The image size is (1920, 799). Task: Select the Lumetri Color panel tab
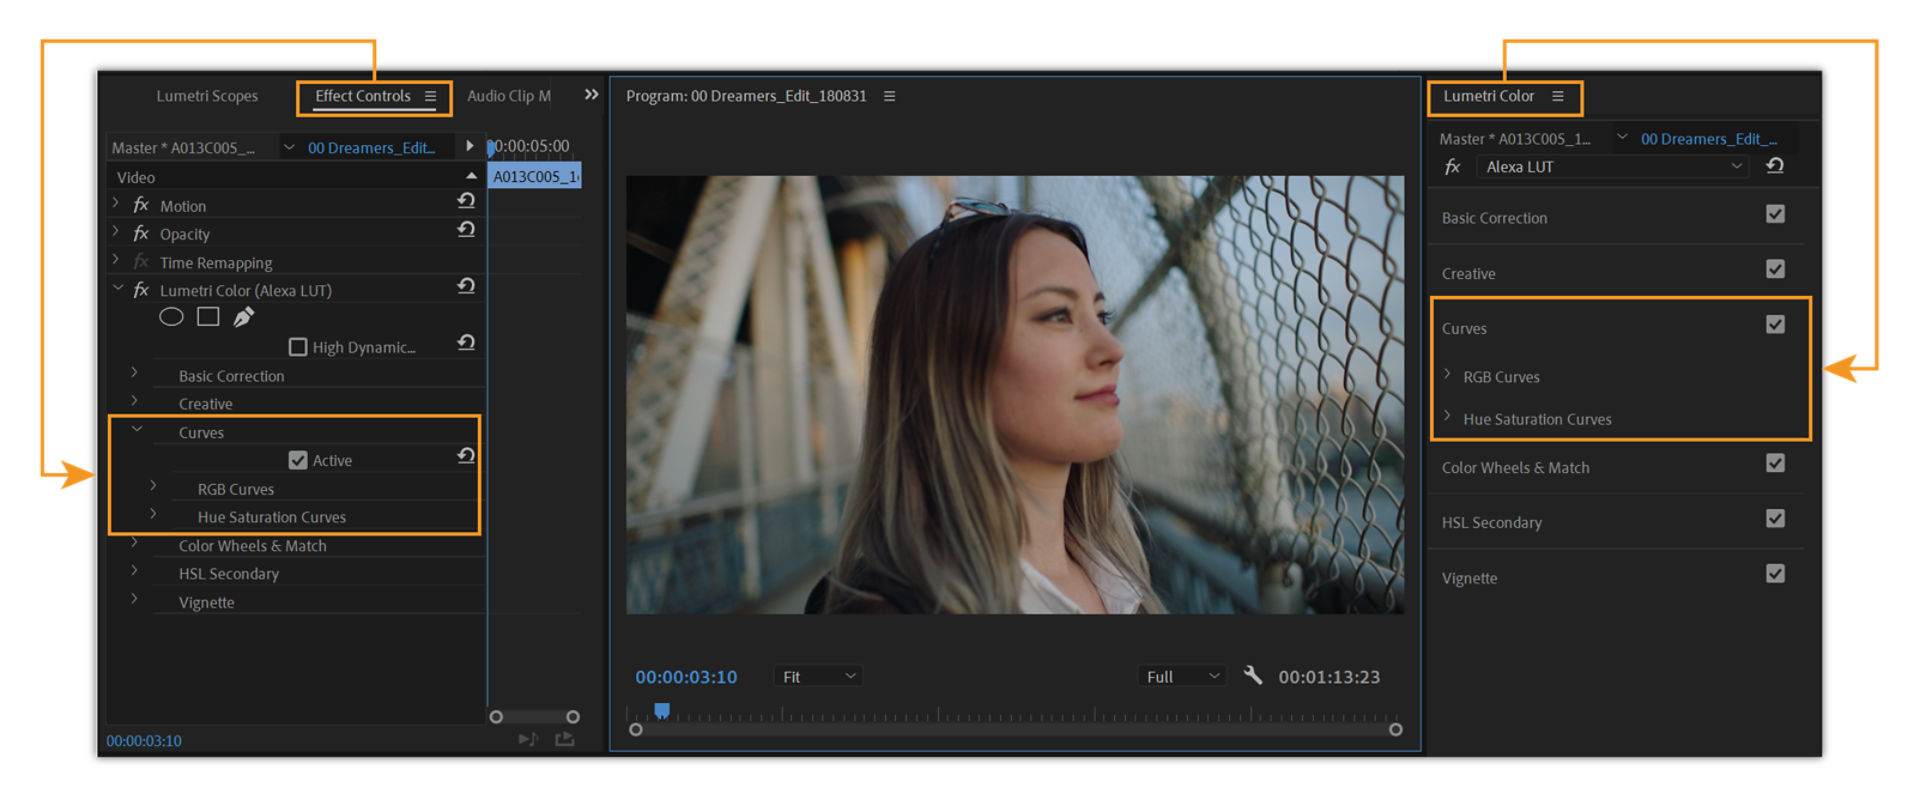[x=1488, y=96]
